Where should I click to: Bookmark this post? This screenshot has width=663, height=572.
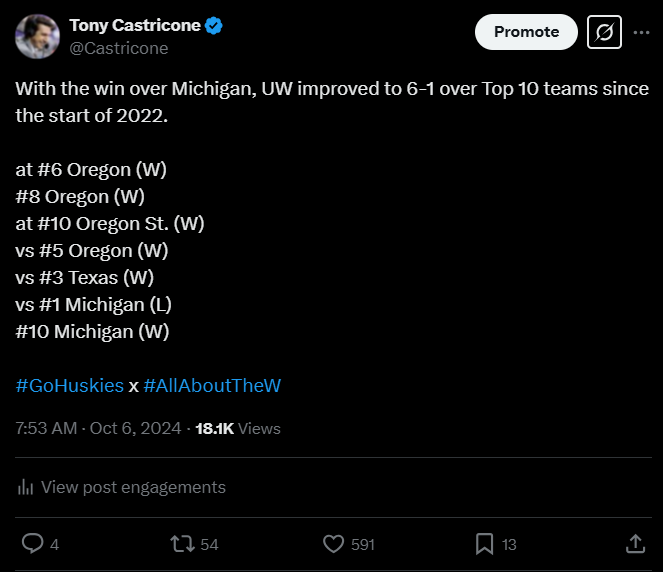[x=484, y=543]
